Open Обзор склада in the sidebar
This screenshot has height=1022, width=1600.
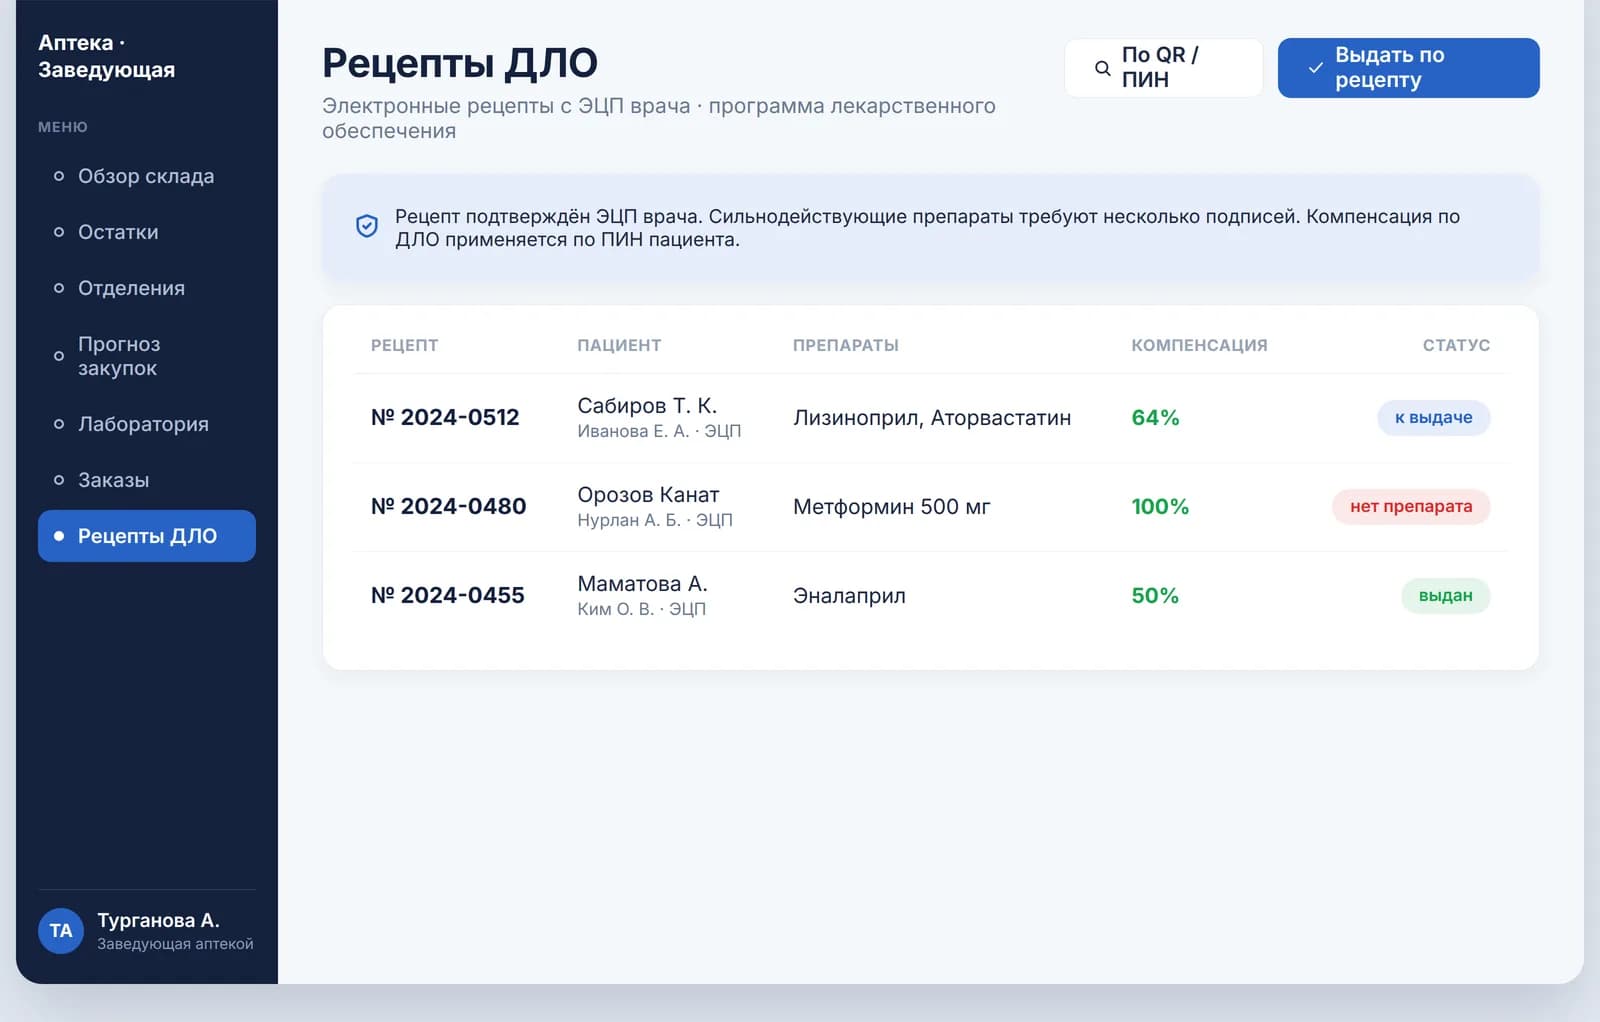[x=147, y=176]
